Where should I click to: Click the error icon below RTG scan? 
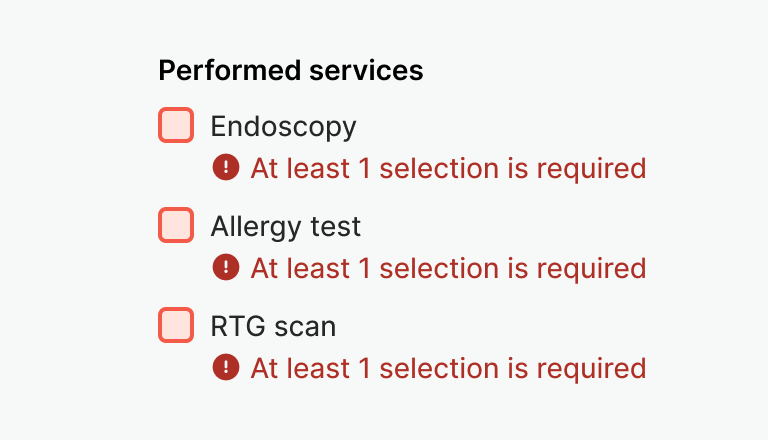226,367
